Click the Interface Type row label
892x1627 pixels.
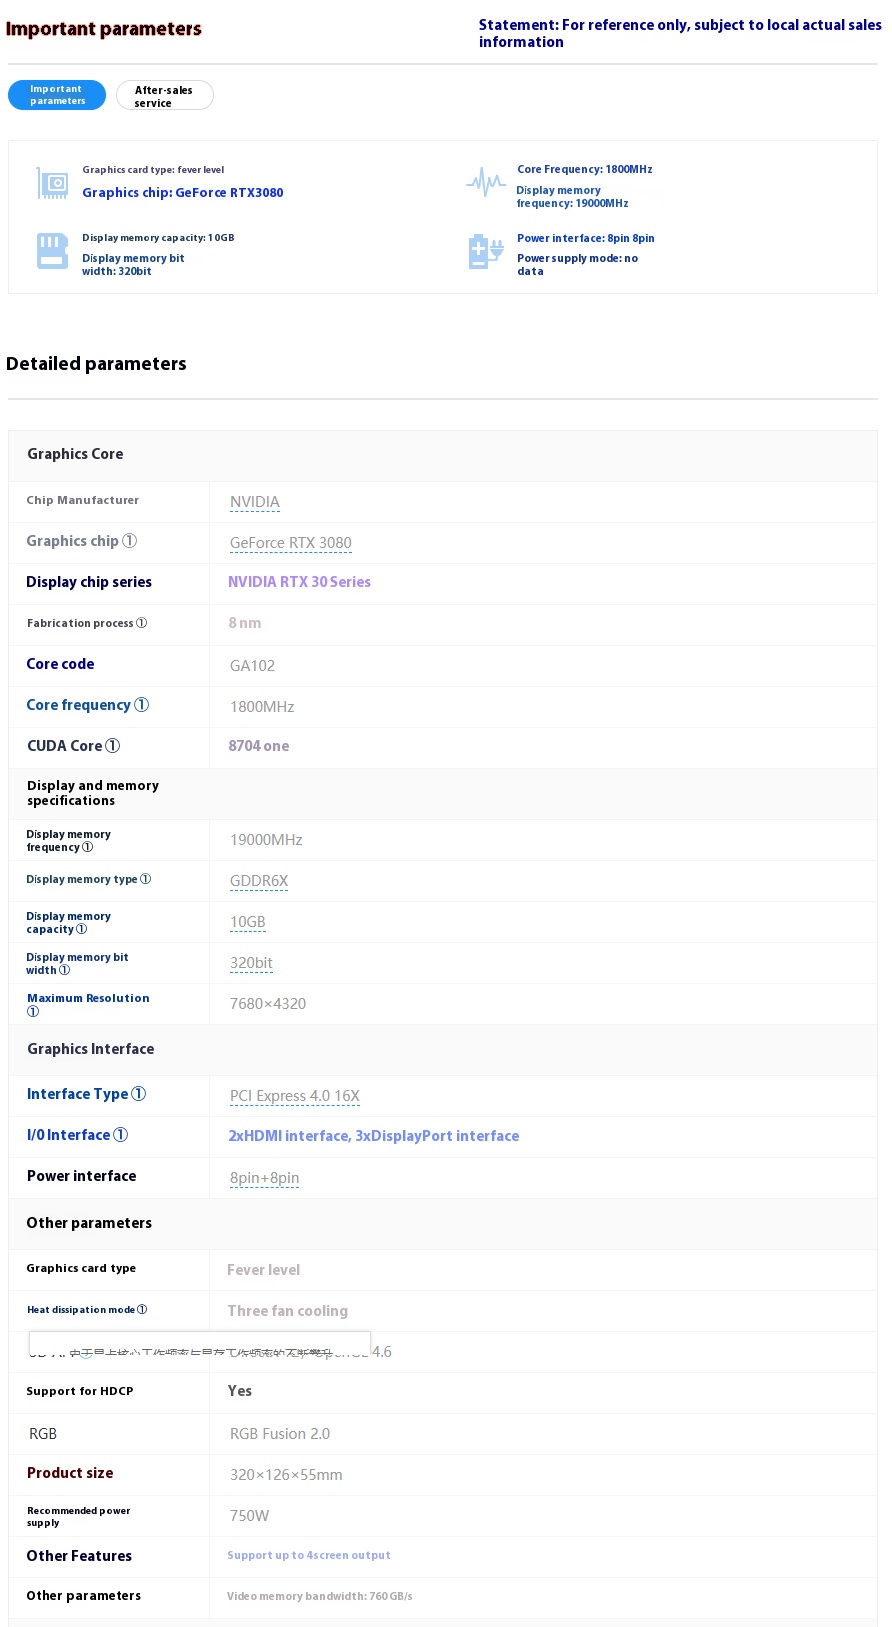77,1094
